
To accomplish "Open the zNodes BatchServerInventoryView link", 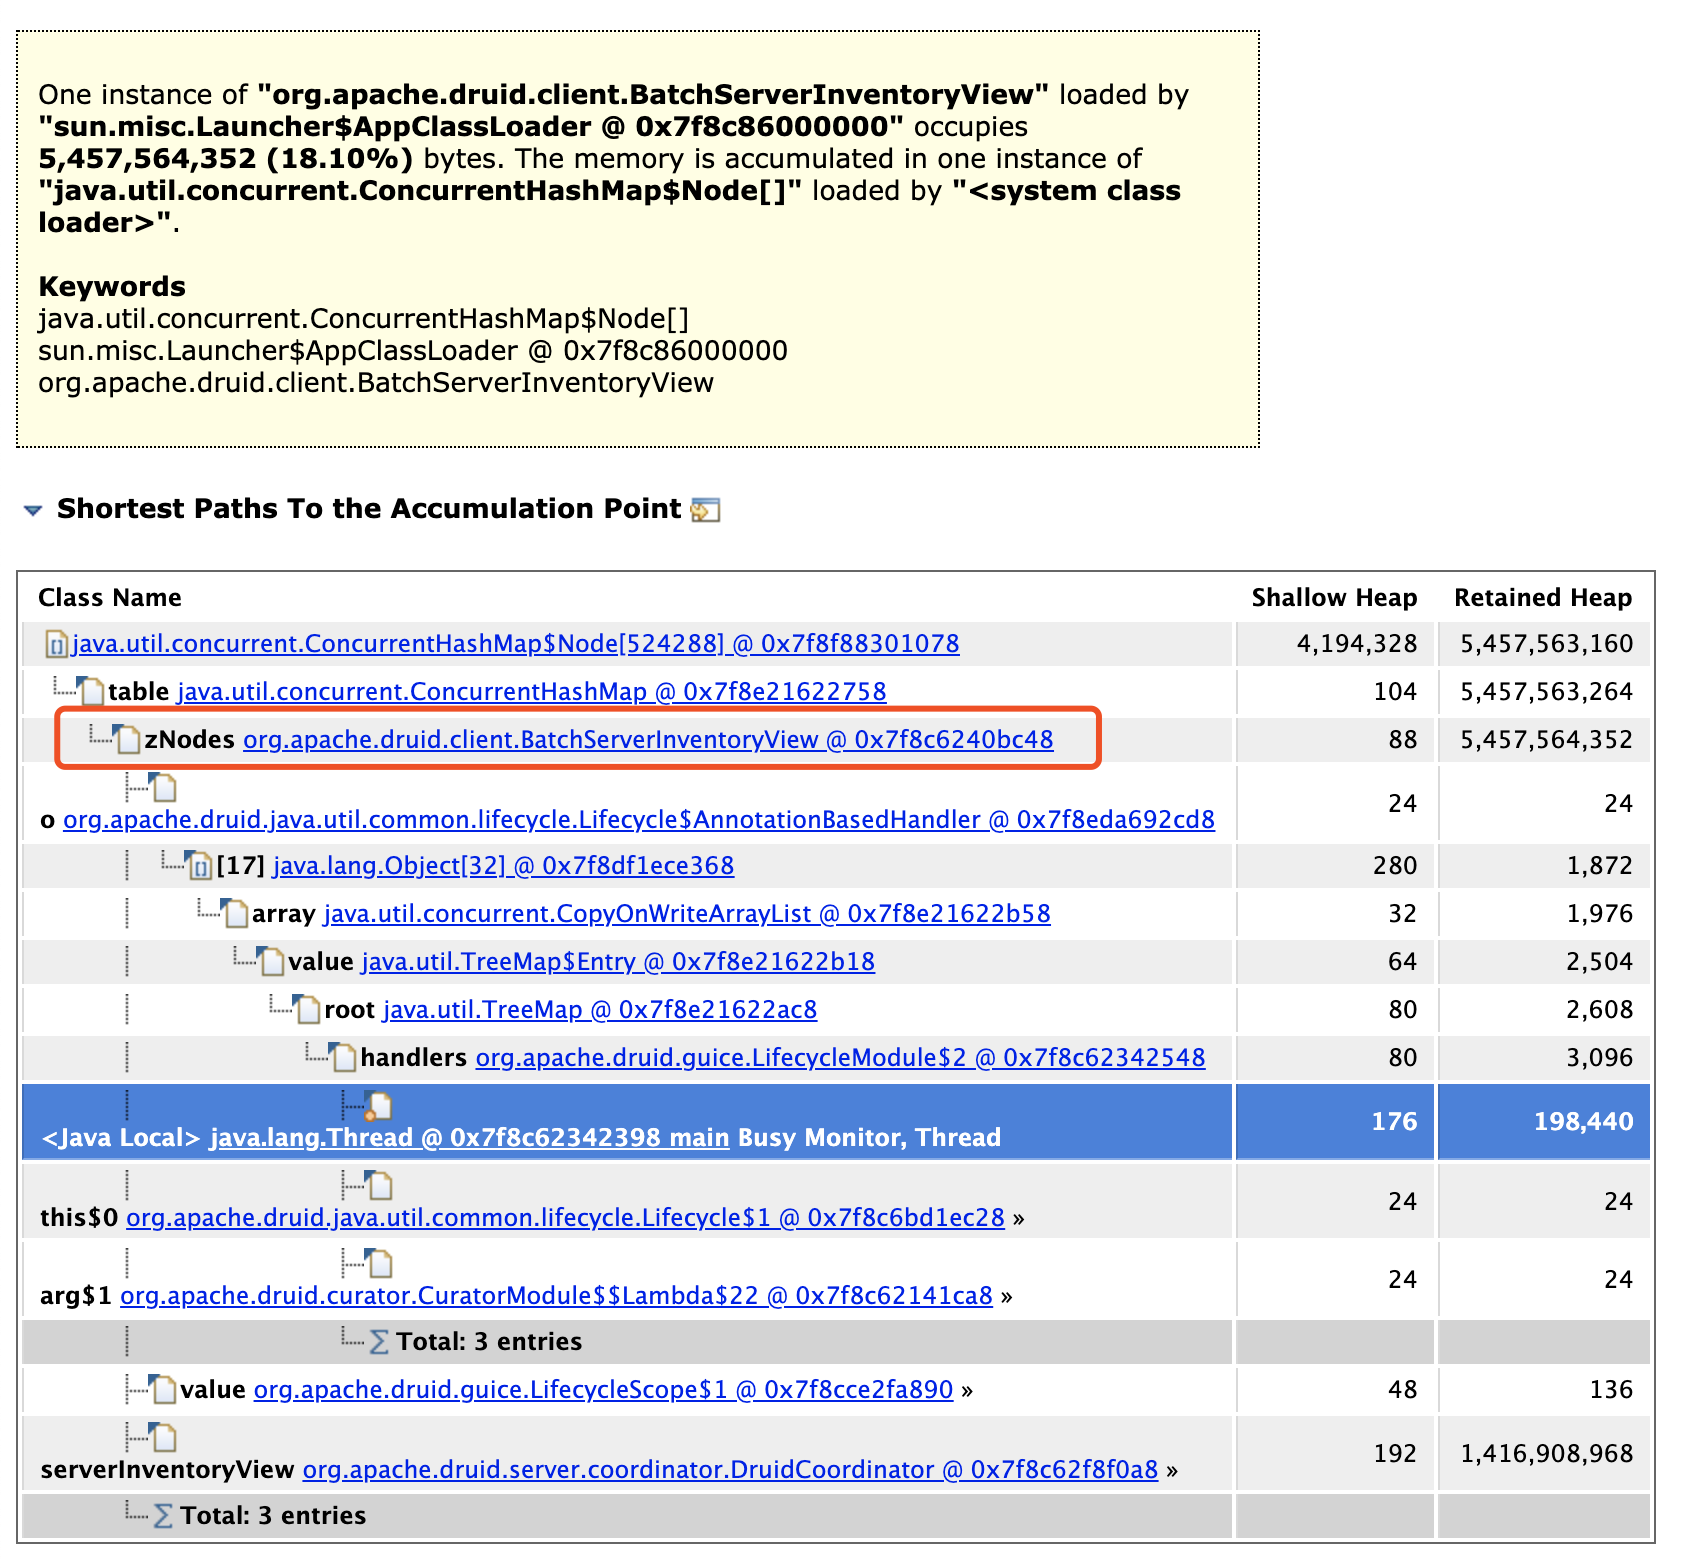I will coord(648,740).
